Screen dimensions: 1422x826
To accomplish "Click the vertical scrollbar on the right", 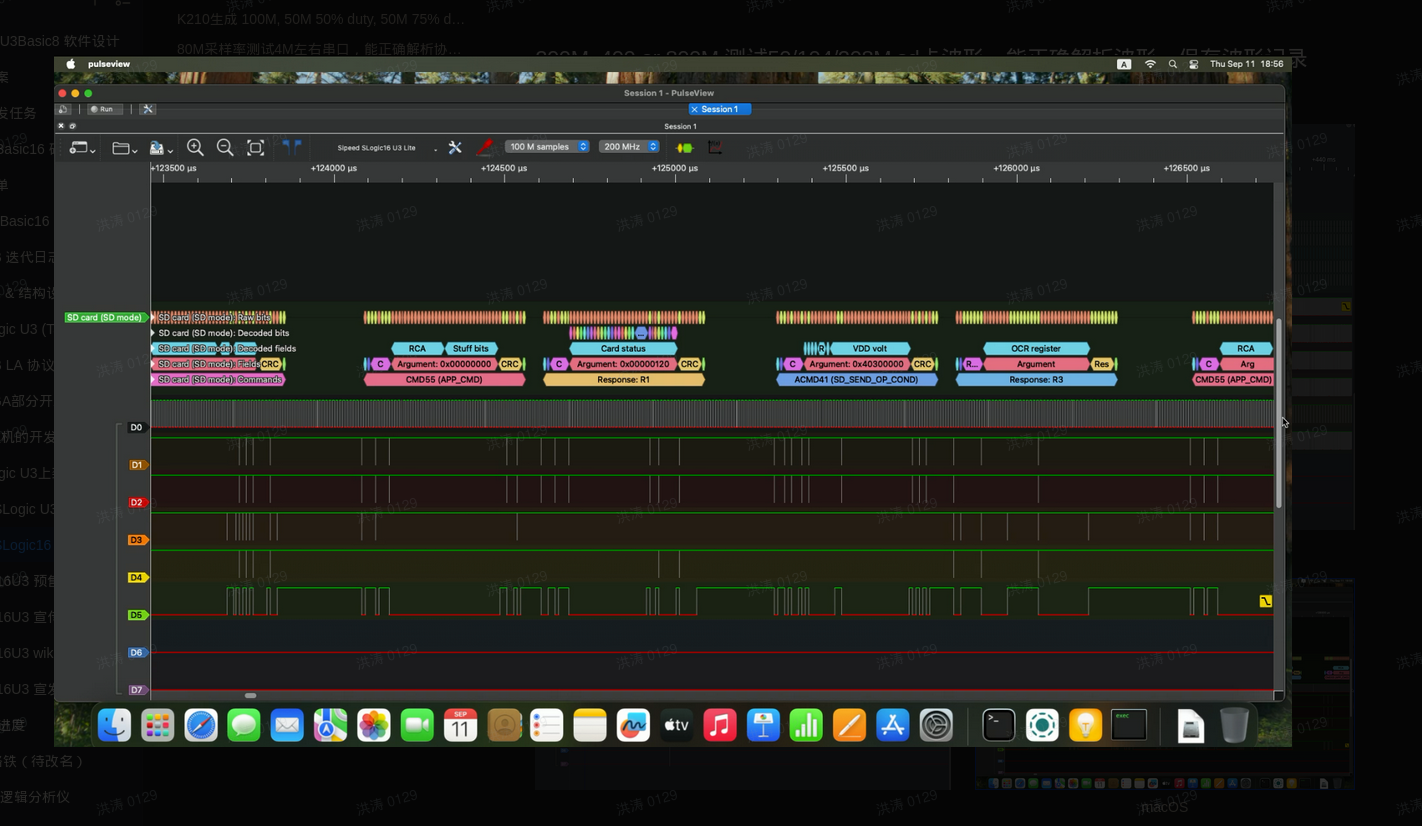I will point(1278,412).
